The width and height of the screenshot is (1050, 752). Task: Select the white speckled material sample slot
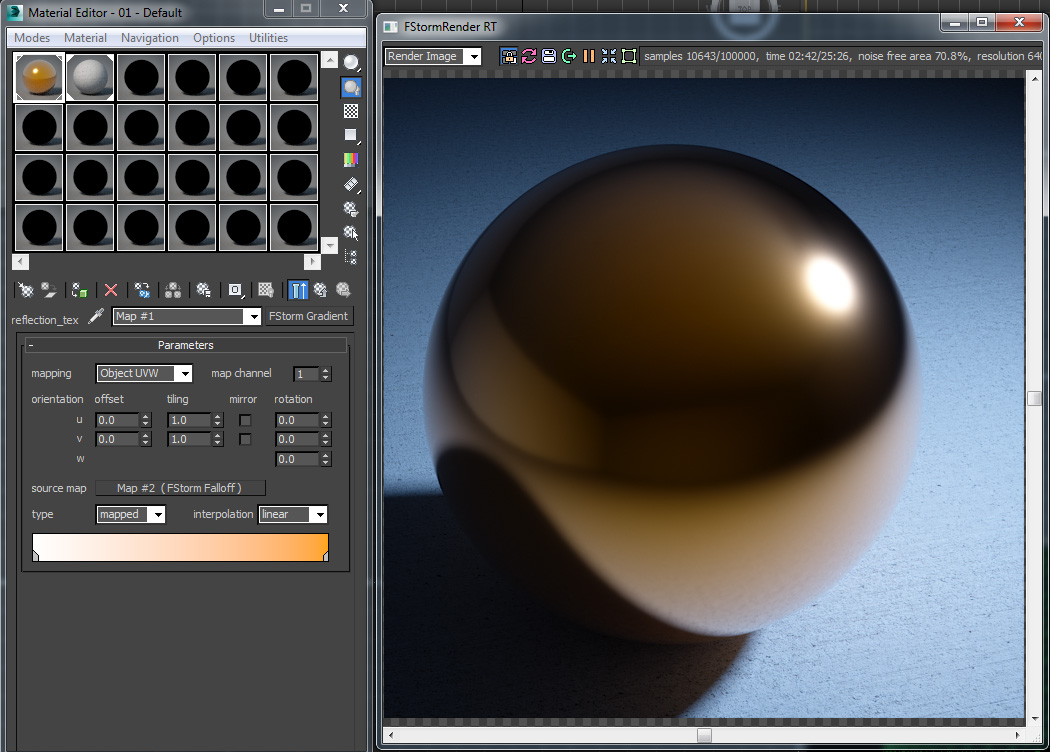[x=90, y=78]
